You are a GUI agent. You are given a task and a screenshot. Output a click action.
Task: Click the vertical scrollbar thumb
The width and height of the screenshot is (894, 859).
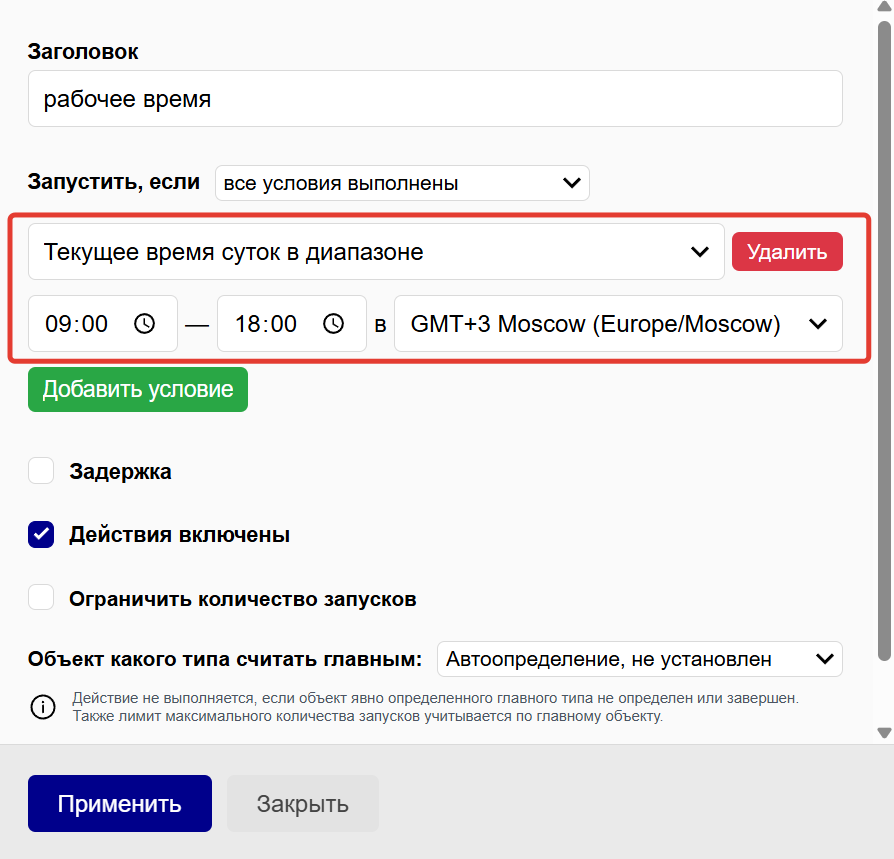tap(884, 340)
